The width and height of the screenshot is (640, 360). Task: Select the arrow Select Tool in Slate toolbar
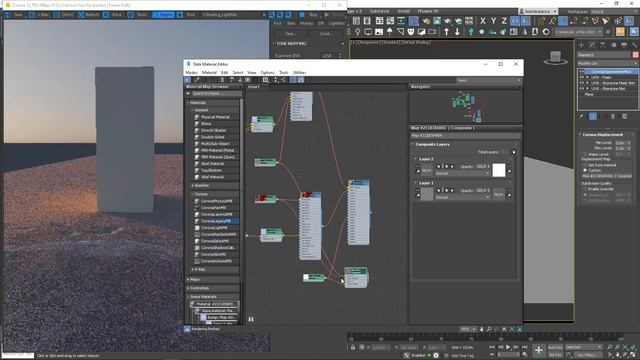click(187, 80)
